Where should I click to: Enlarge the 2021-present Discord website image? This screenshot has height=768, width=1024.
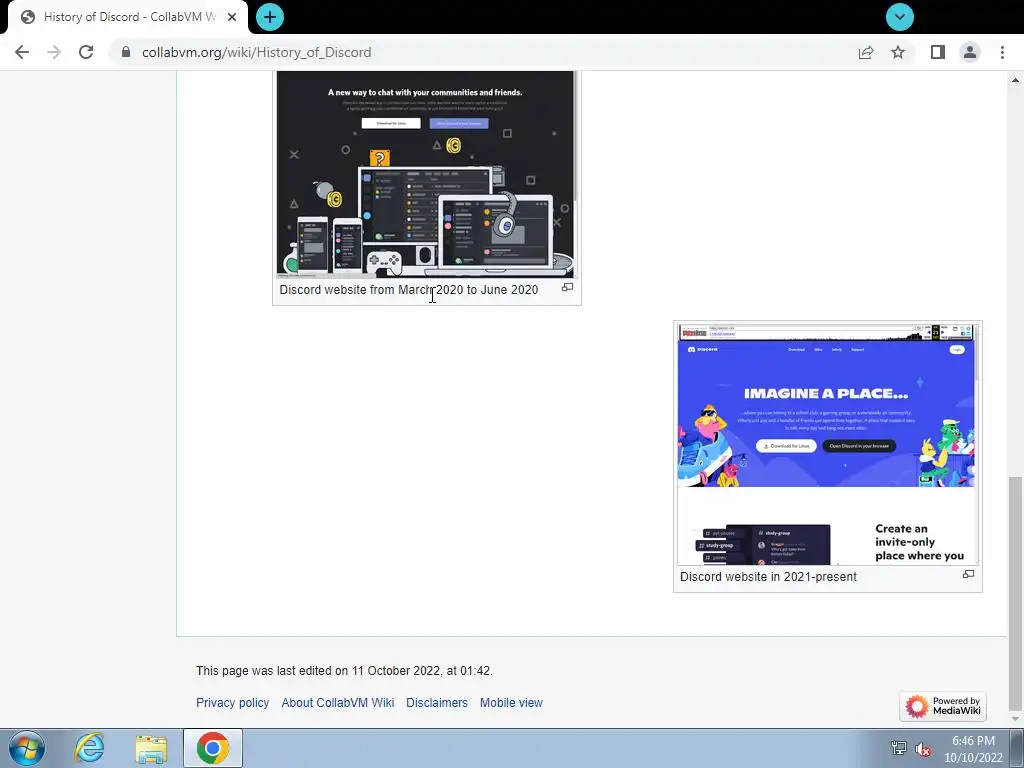[968, 574]
